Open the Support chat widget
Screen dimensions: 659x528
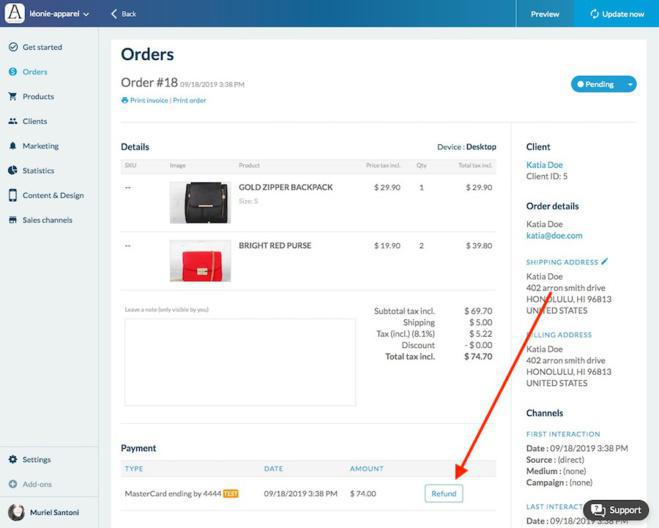pyautogui.click(x=616, y=510)
